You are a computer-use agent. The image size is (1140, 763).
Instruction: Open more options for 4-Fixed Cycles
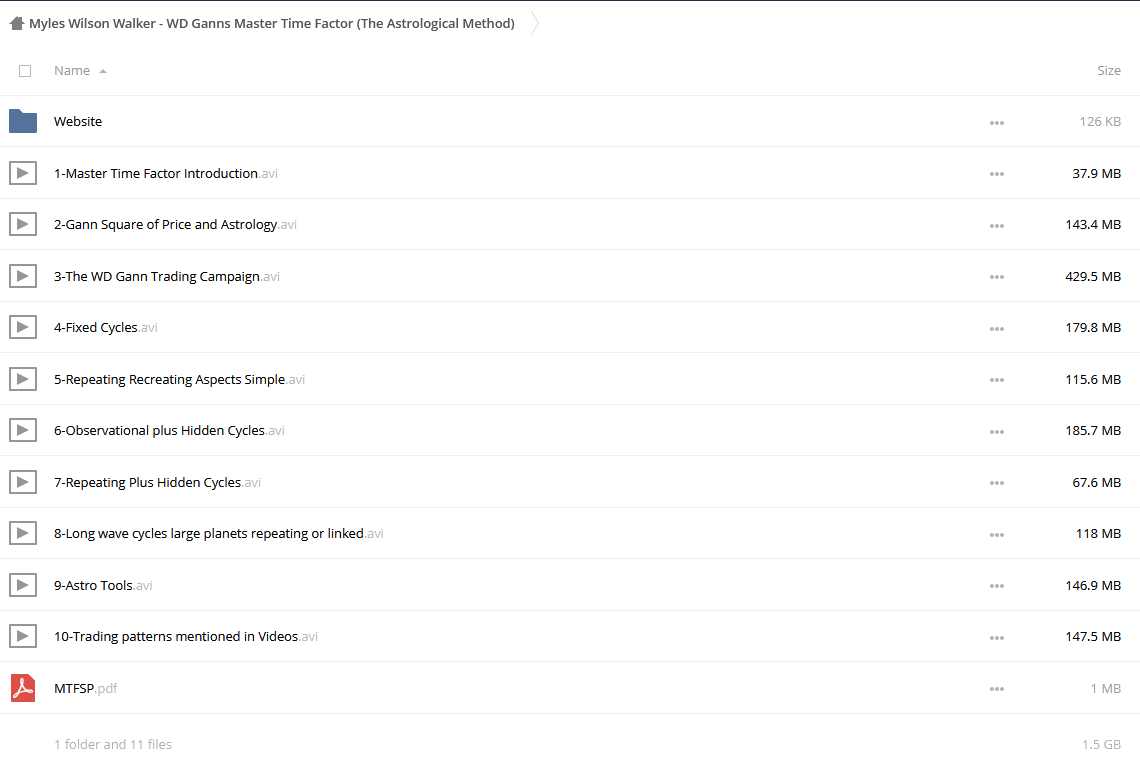pyautogui.click(x=997, y=329)
